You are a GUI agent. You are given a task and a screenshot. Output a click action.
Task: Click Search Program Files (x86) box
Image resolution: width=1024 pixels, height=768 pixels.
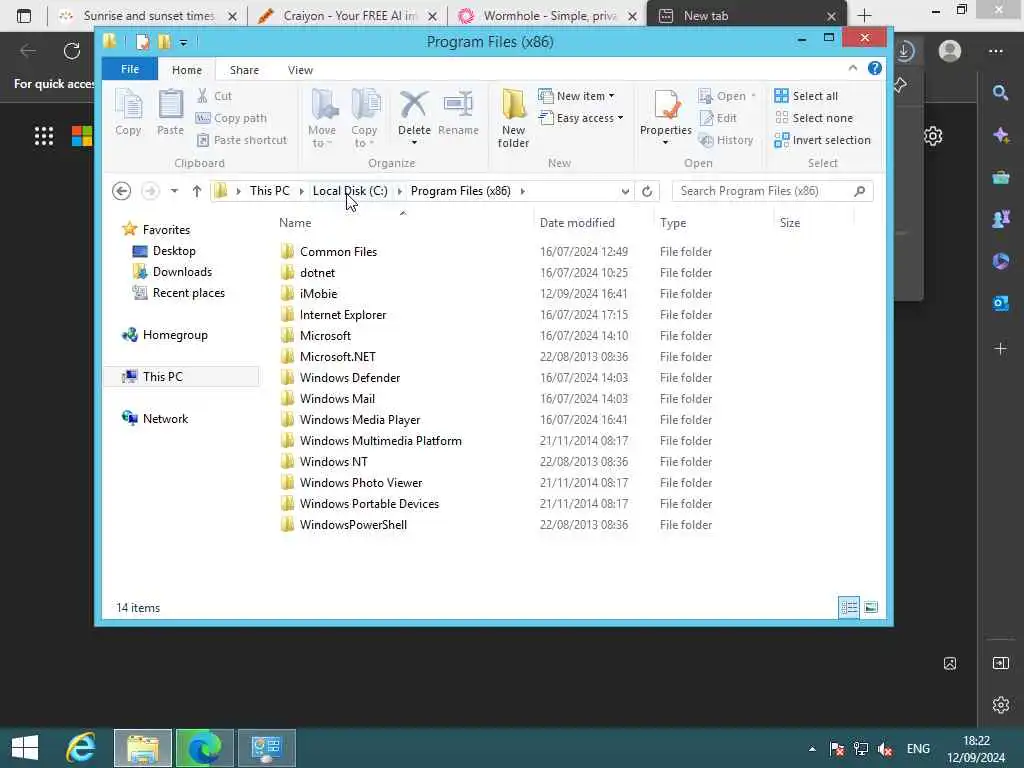[773, 191]
